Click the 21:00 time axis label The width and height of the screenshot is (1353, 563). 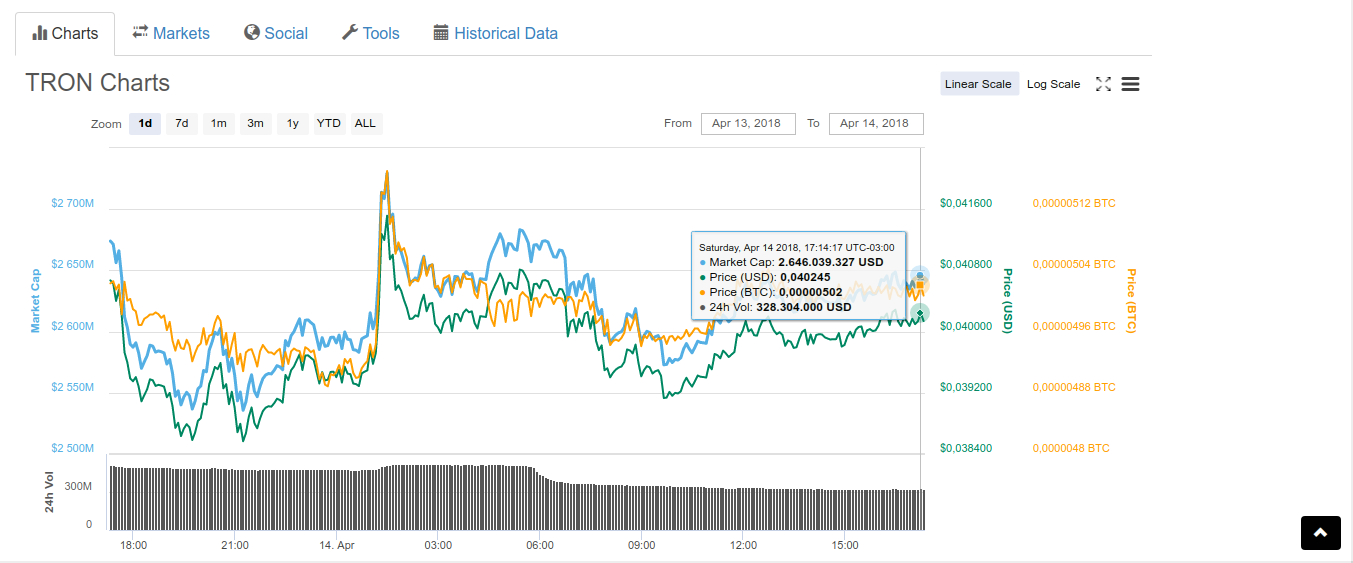[235, 546]
